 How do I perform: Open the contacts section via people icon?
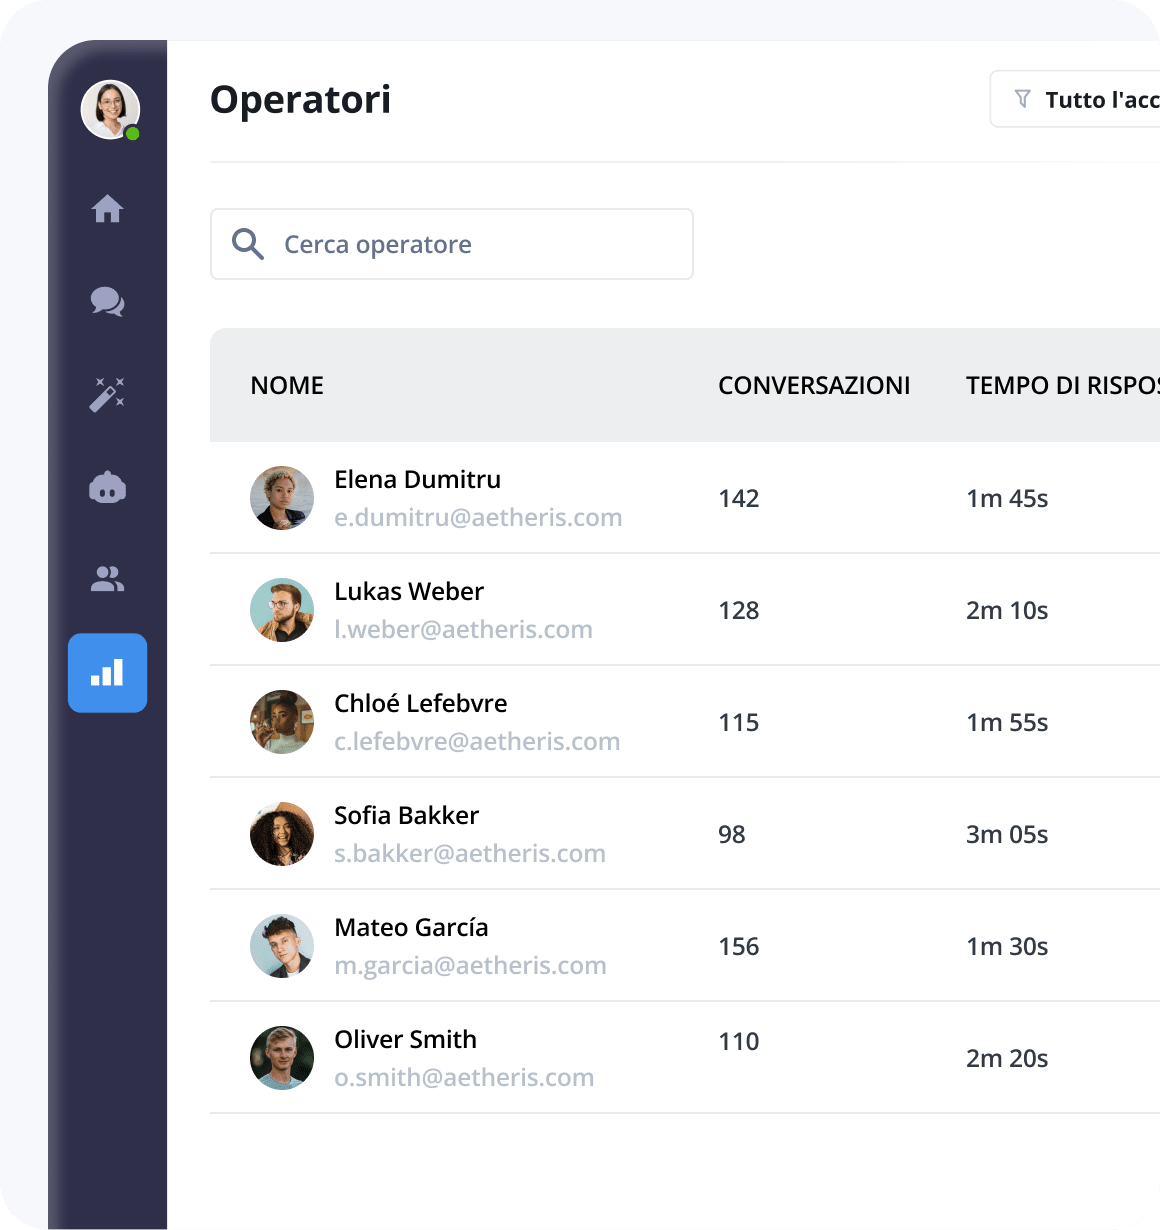point(107,578)
